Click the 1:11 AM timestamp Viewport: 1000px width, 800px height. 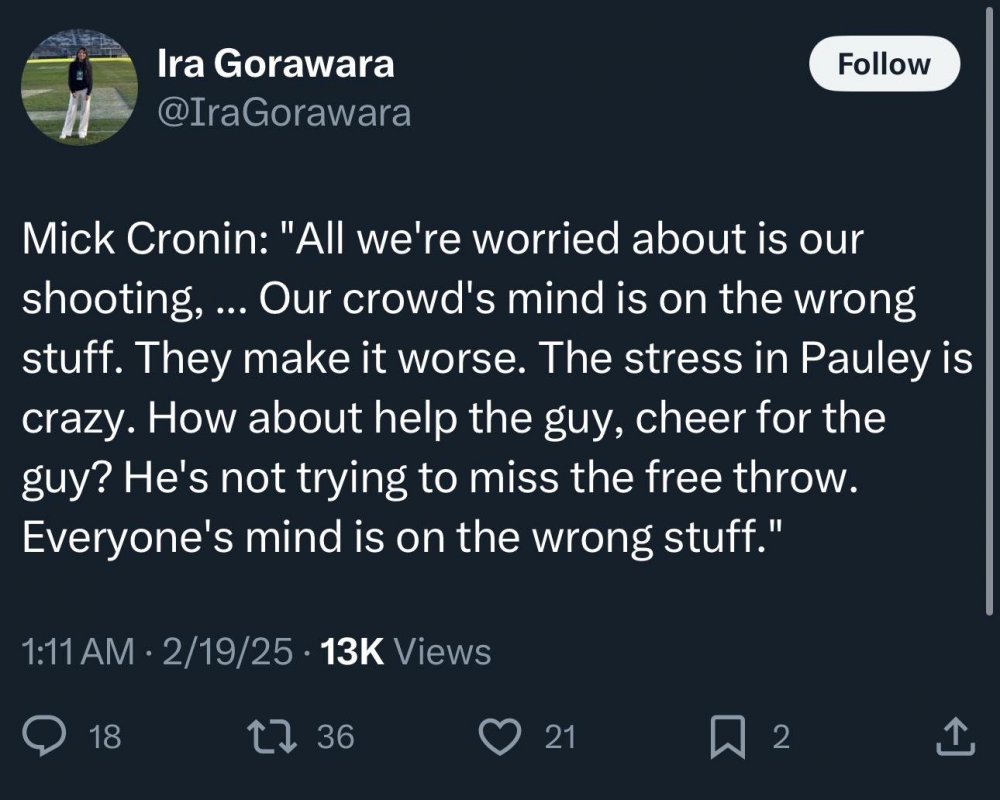coord(77,652)
